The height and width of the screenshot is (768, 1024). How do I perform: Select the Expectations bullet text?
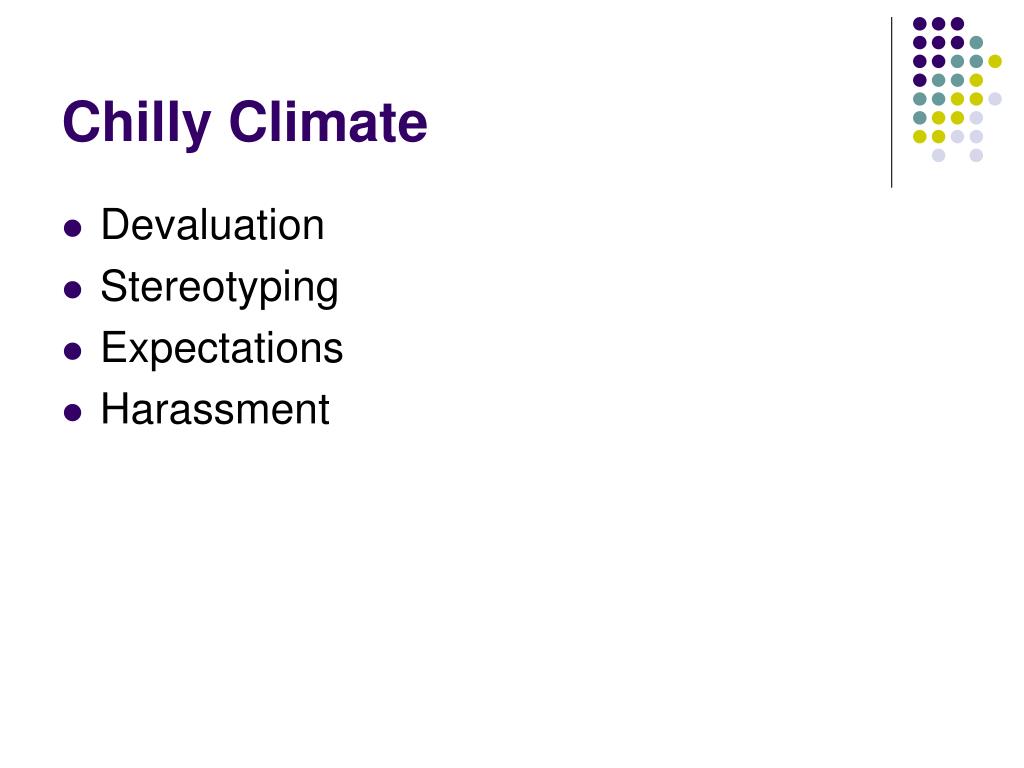pyautogui.click(x=221, y=348)
